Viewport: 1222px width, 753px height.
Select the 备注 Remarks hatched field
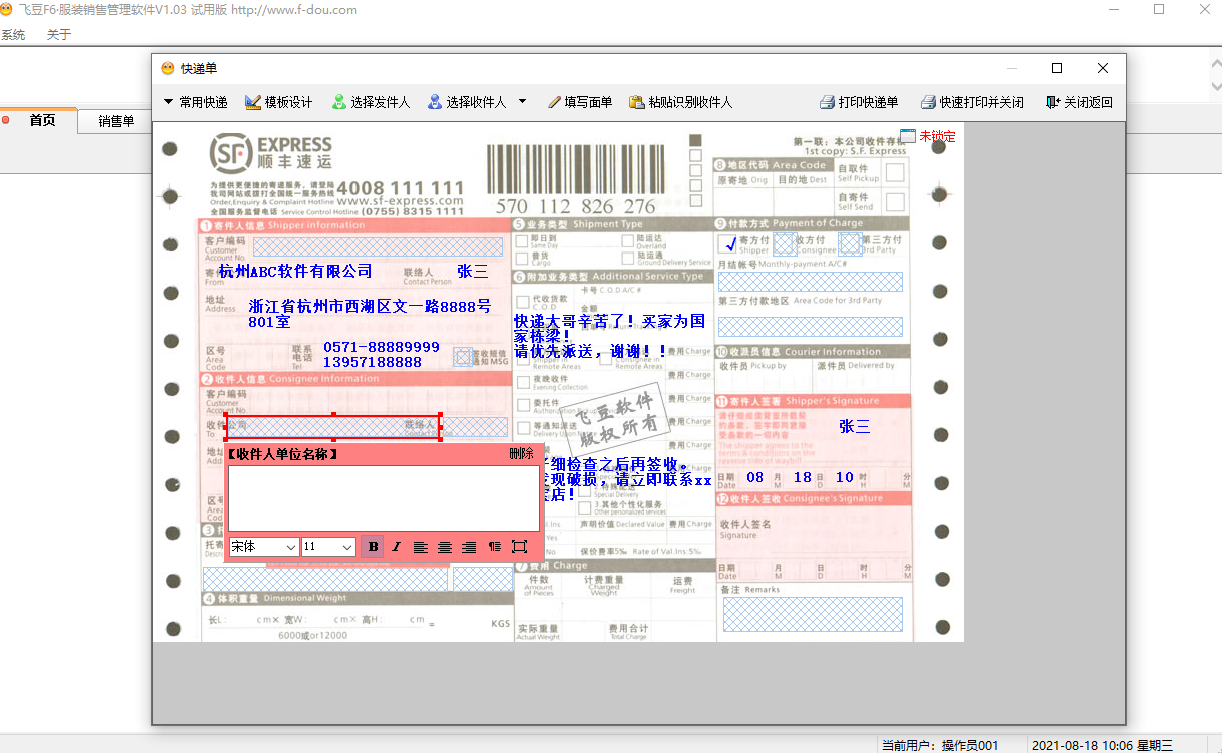812,614
